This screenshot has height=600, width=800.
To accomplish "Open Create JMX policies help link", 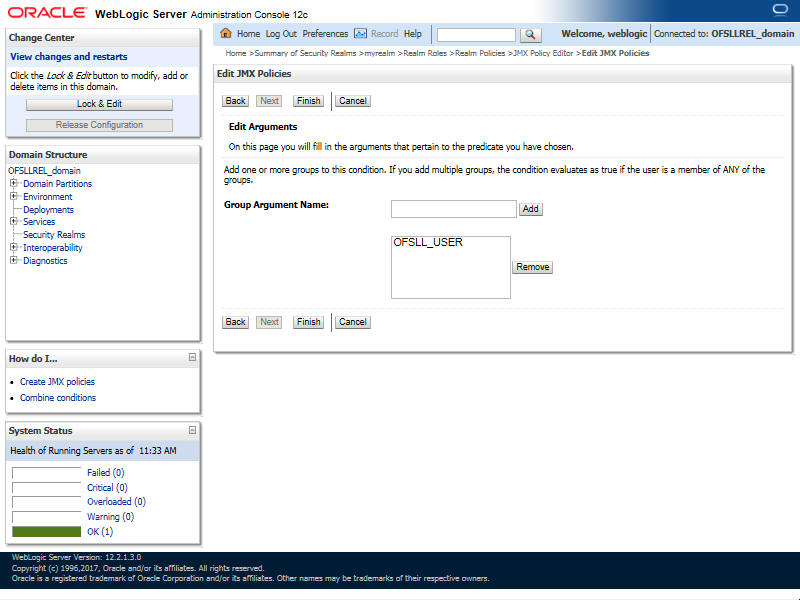I will pyautogui.click(x=57, y=382).
